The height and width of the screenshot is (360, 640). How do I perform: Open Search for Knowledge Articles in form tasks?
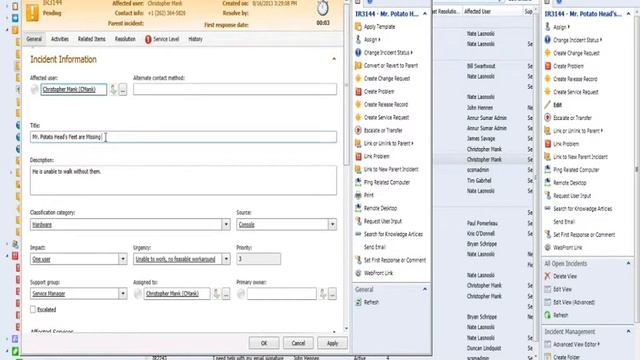393,234
